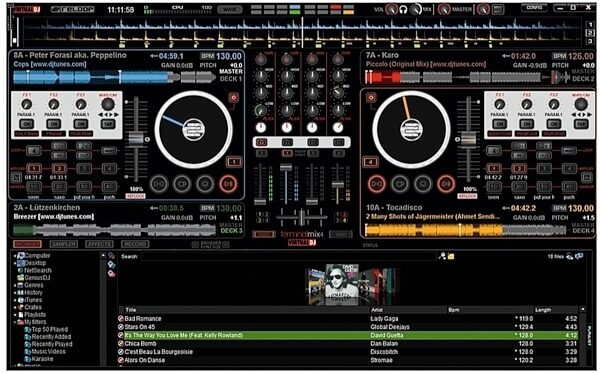
Task: Click the vinyl mode icon above right jog wheel
Action: pos(370,98)
